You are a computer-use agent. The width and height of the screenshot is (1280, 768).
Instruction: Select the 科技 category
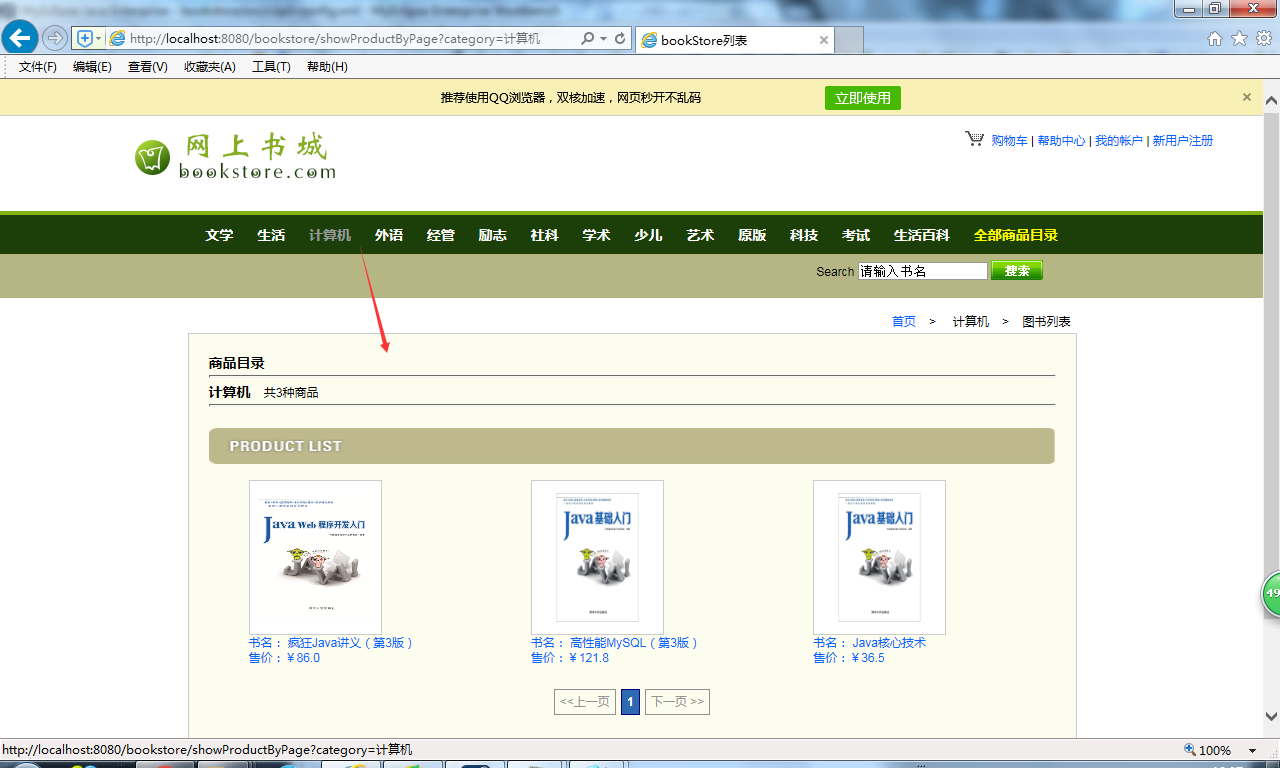pyautogui.click(x=804, y=235)
